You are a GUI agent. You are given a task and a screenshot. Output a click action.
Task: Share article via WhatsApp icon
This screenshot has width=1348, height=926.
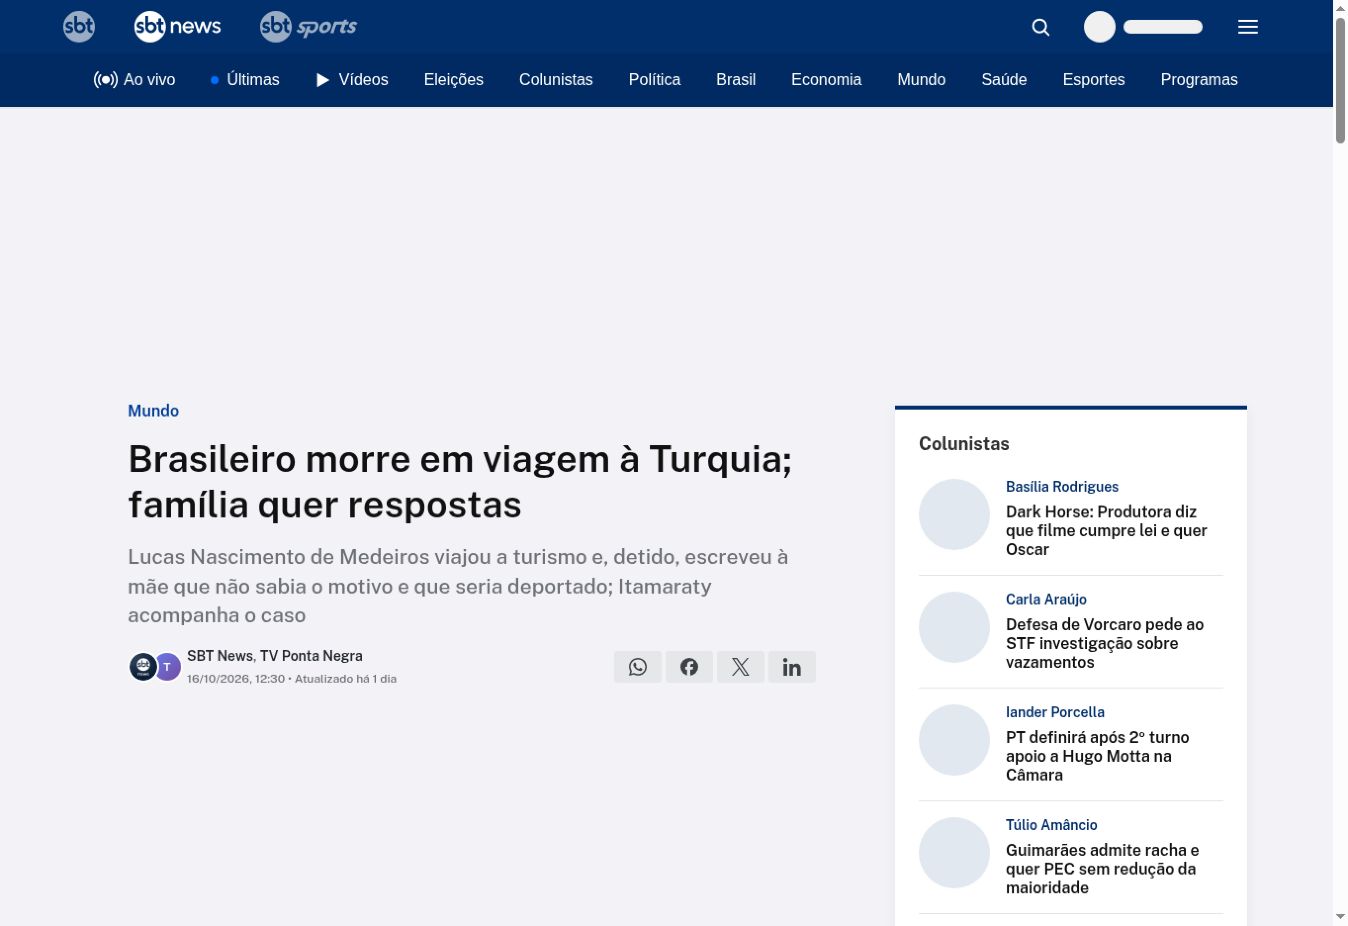coord(638,667)
